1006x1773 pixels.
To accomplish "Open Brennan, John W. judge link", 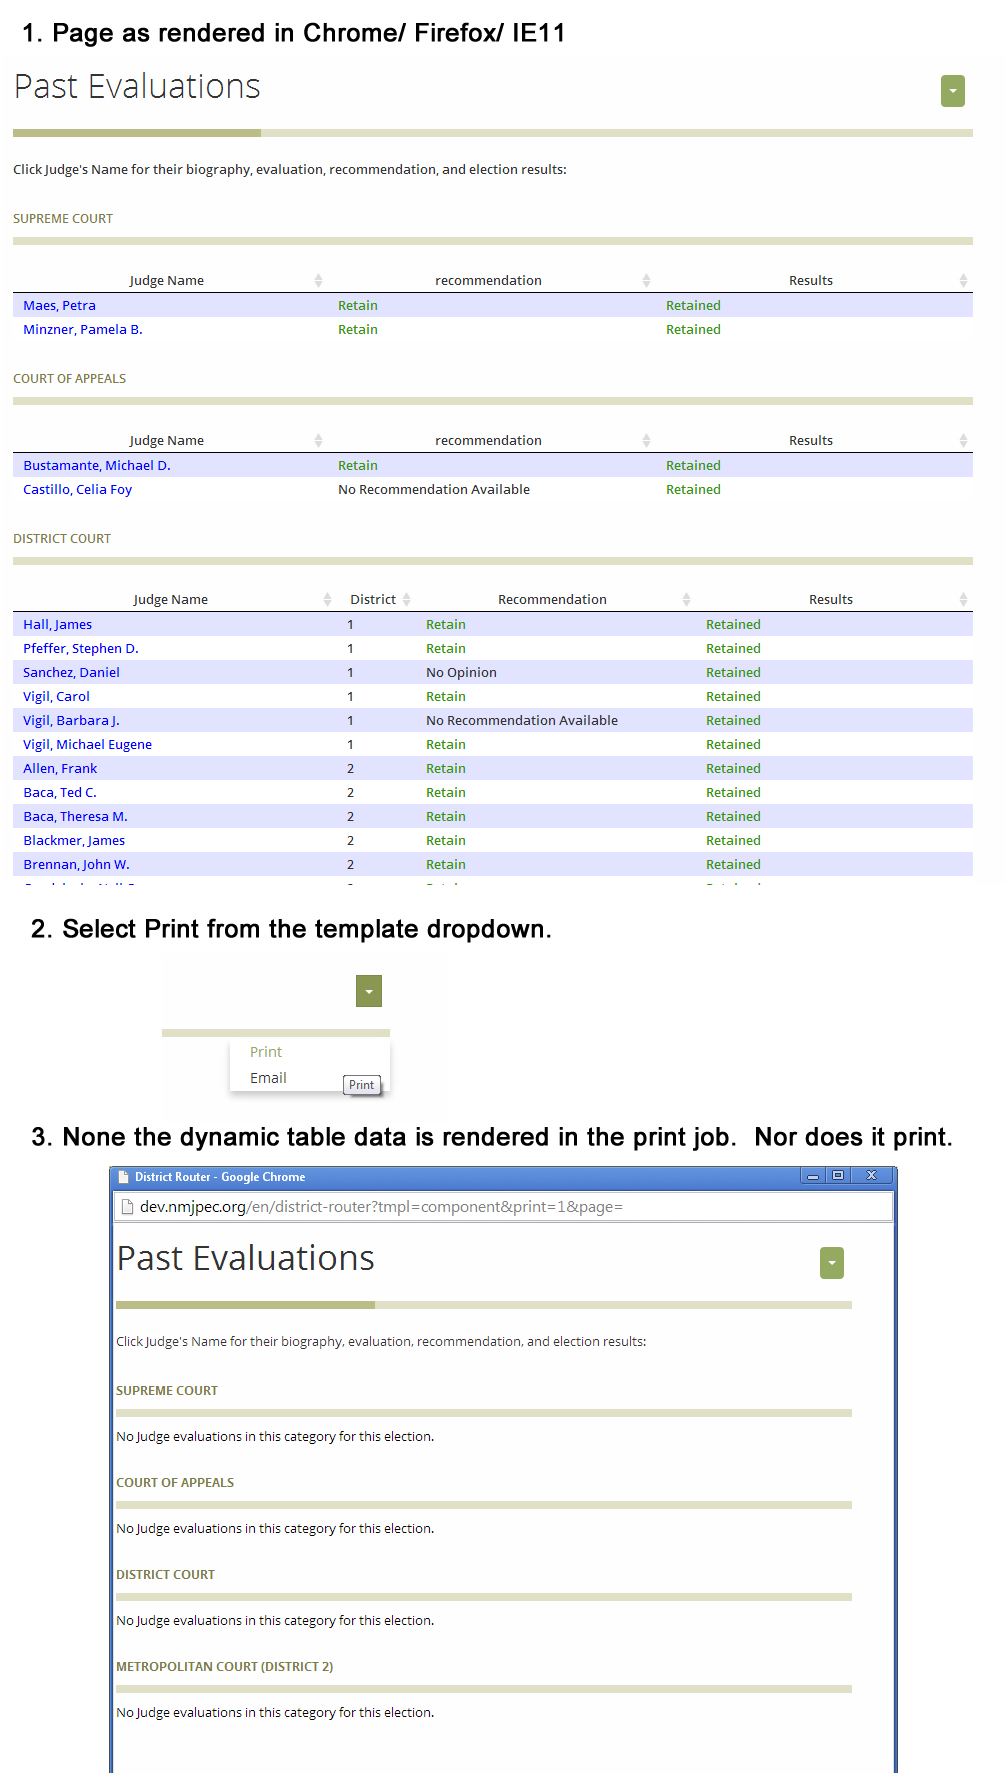I will click(77, 864).
